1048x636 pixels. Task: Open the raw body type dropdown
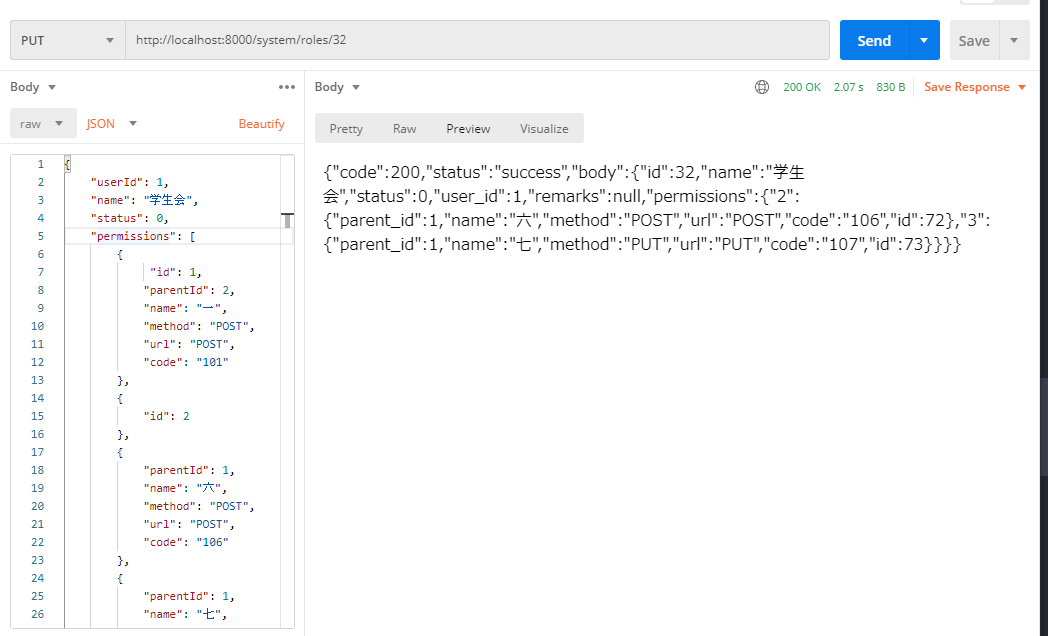tap(43, 123)
